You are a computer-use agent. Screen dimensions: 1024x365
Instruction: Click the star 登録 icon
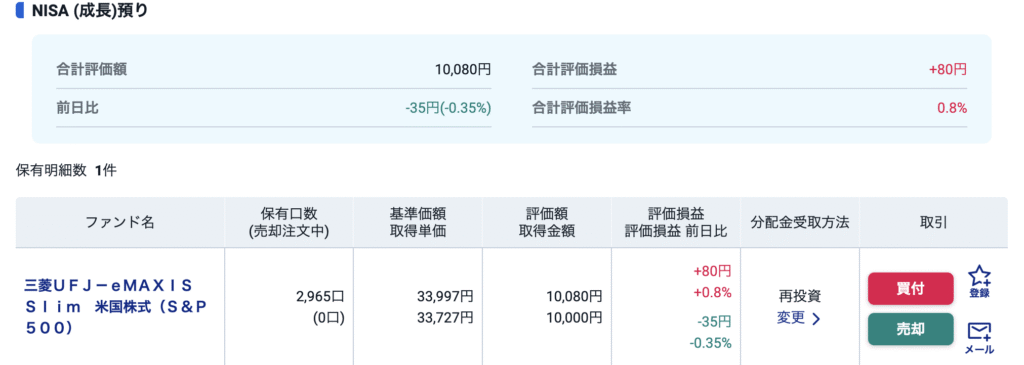[x=979, y=281]
